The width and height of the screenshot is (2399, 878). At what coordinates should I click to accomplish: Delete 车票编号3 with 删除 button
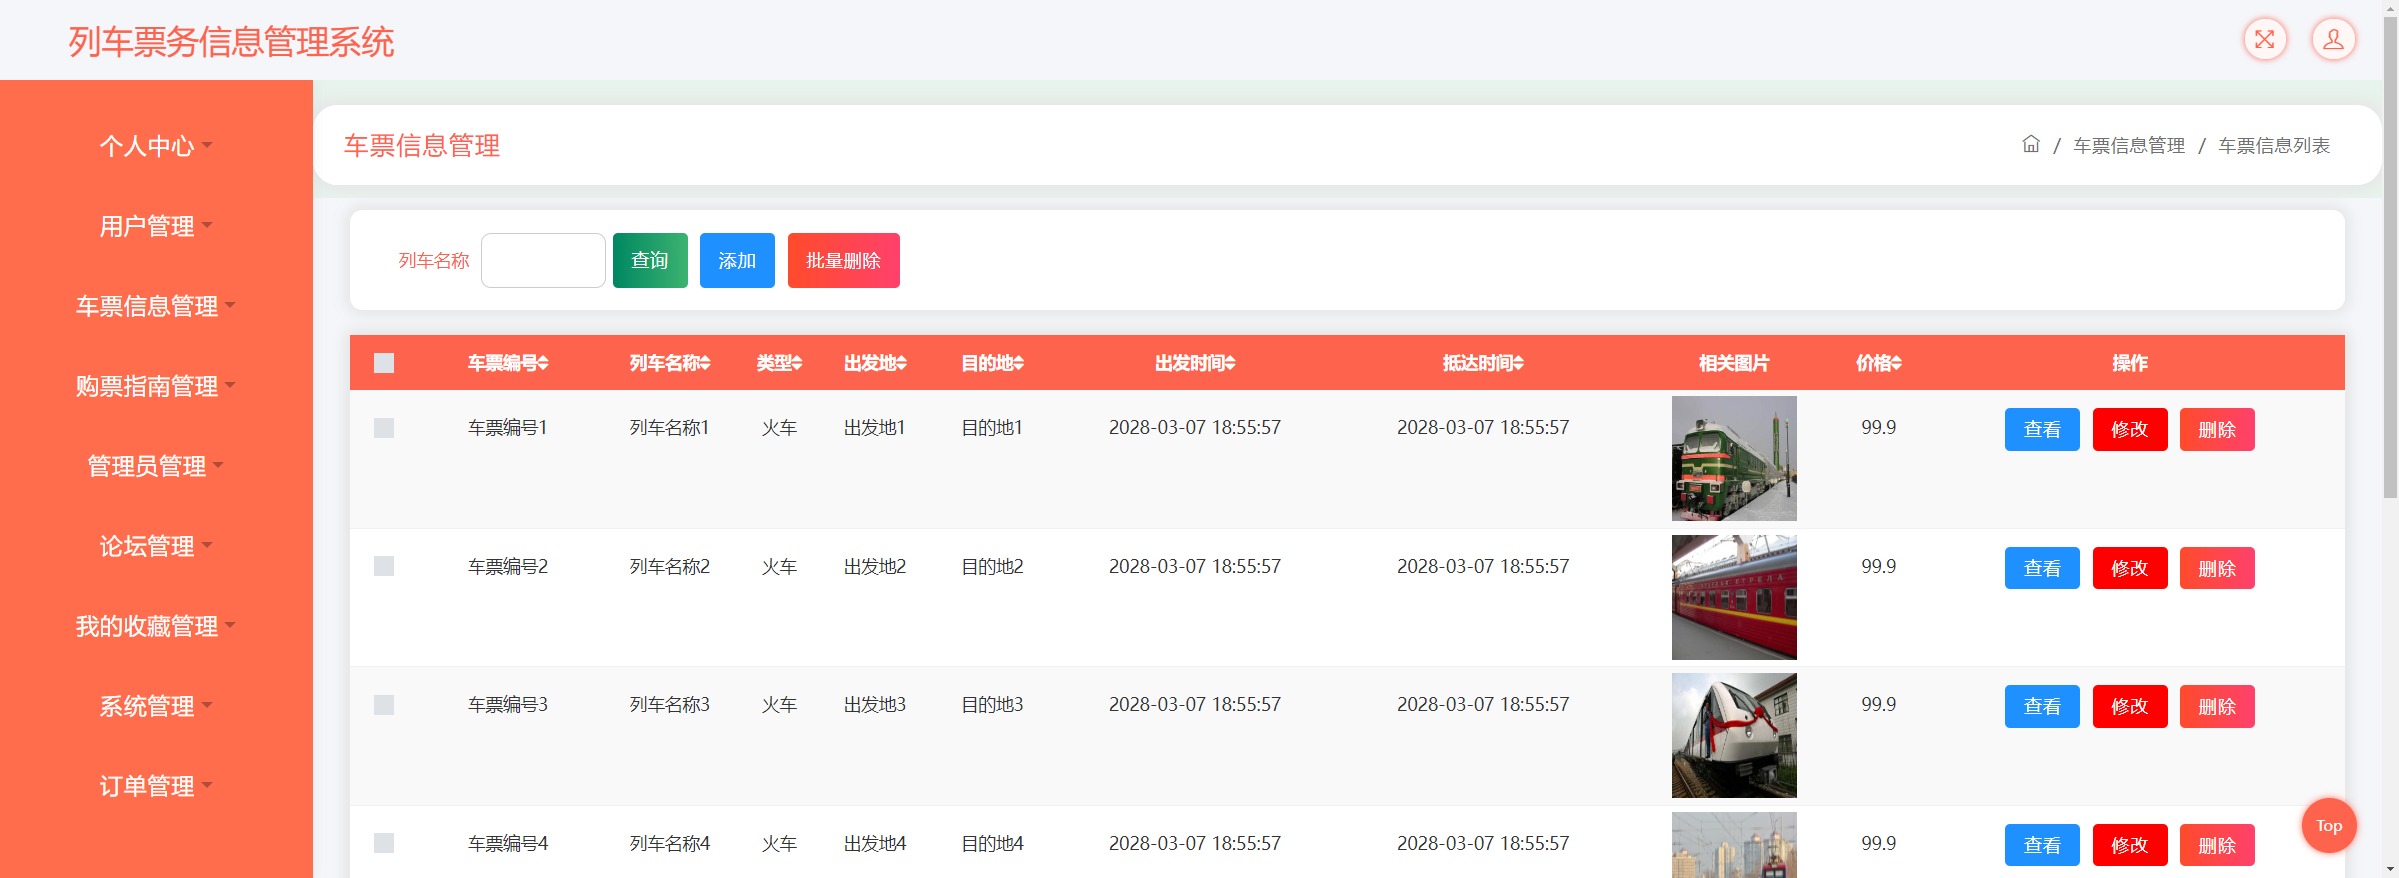click(2217, 706)
